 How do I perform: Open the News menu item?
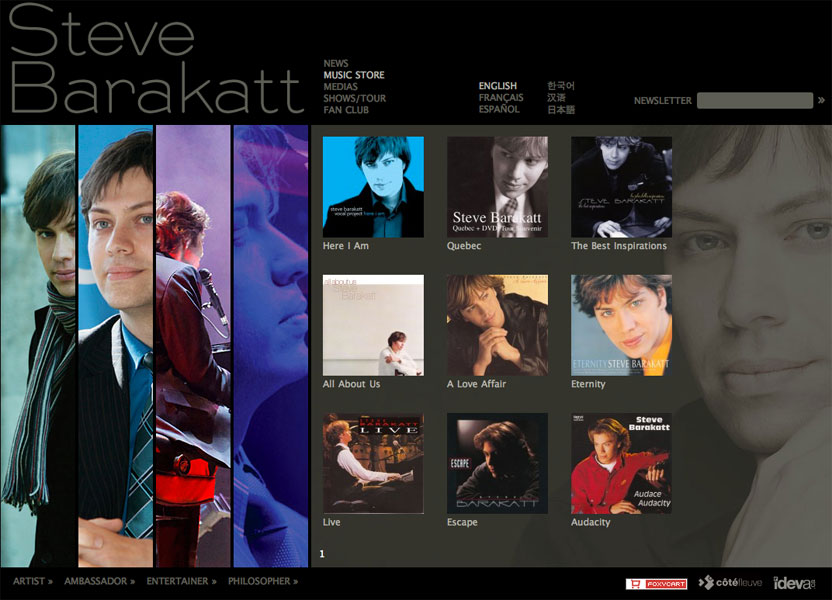click(336, 64)
